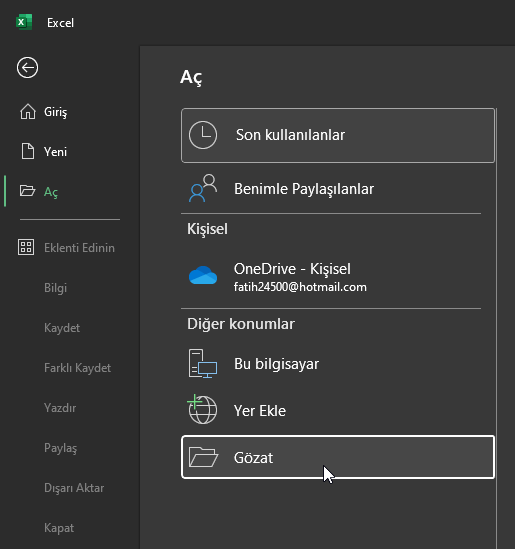
Task: Click the Excel logo icon
Action: pyautogui.click(x=24, y=22)
